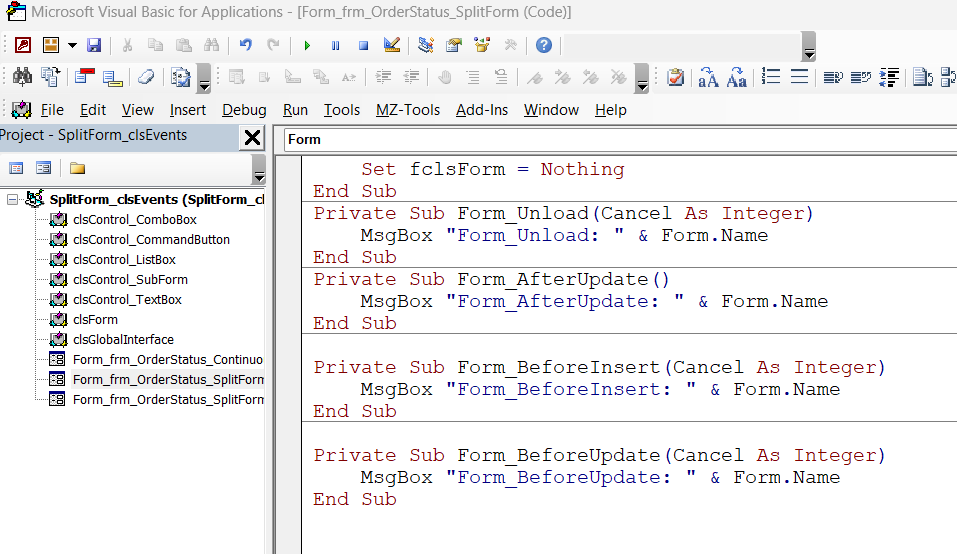Open the Tools menu
This screenshot has width=957, height=554.
coord(341,110)
